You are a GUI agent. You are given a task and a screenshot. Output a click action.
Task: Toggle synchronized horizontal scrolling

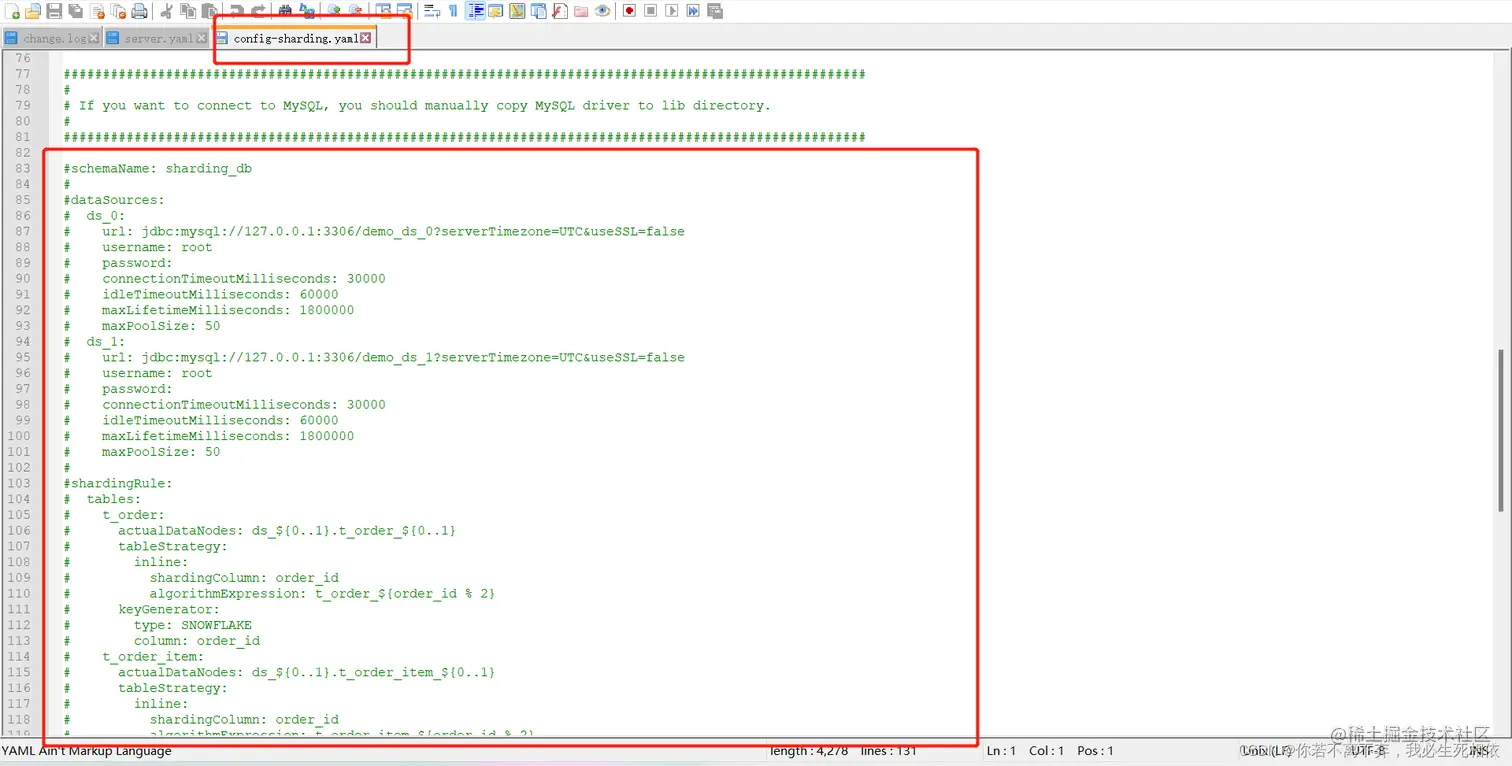(404, 11)
